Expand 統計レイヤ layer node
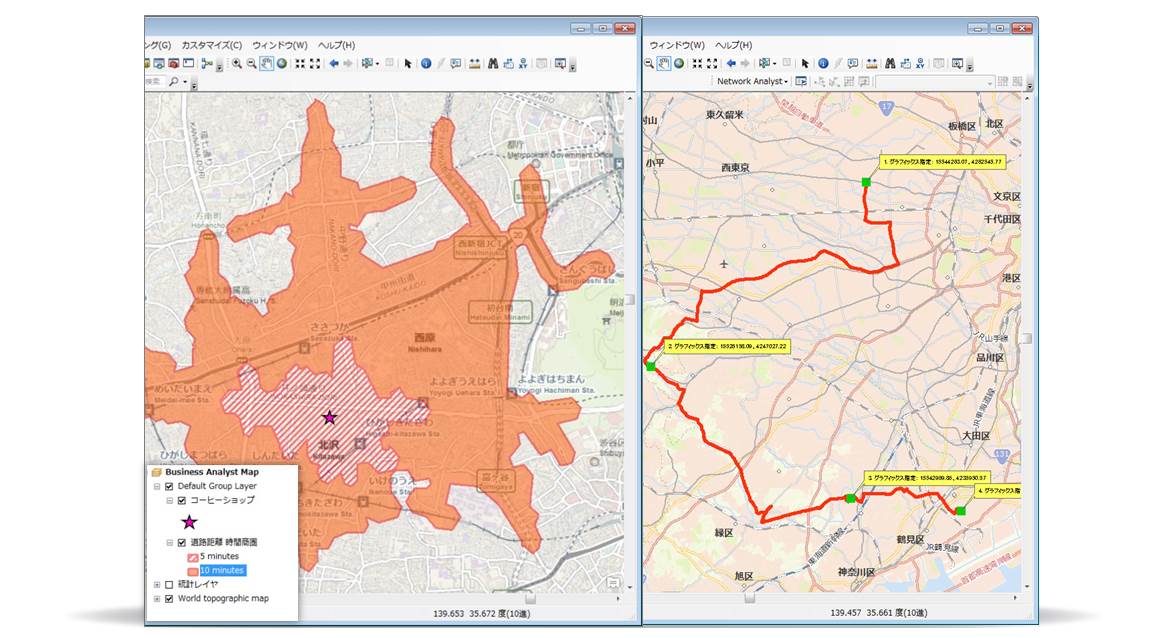This screenshot has height=638, width=1166. click(157, 584)
